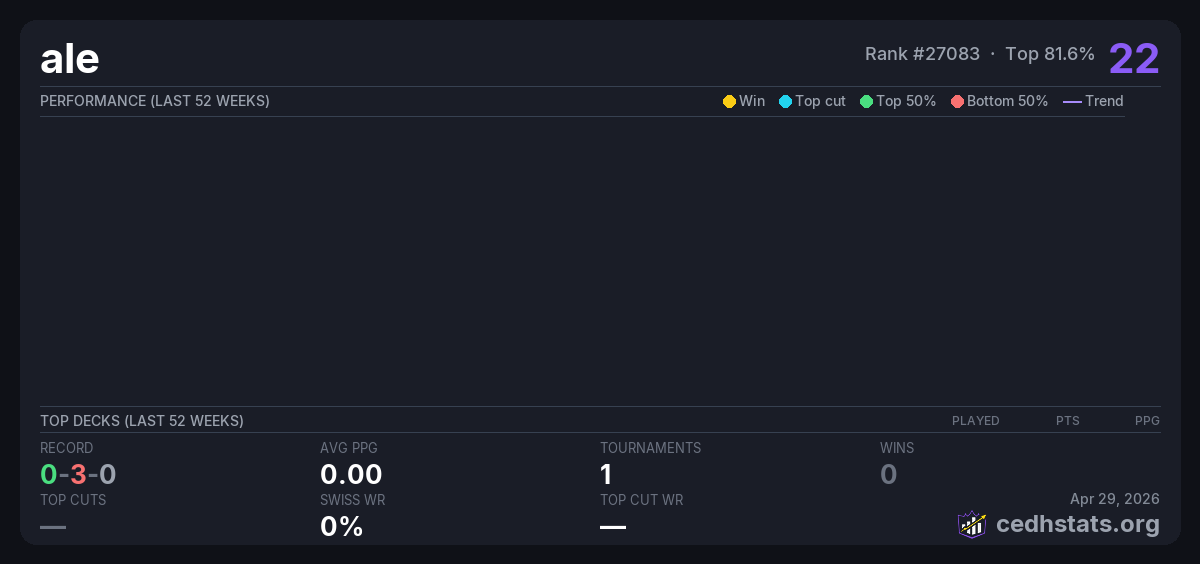Click the green Top 50% legend dot
This screenshot has height=564, width=1200.
tap(866, 101)
